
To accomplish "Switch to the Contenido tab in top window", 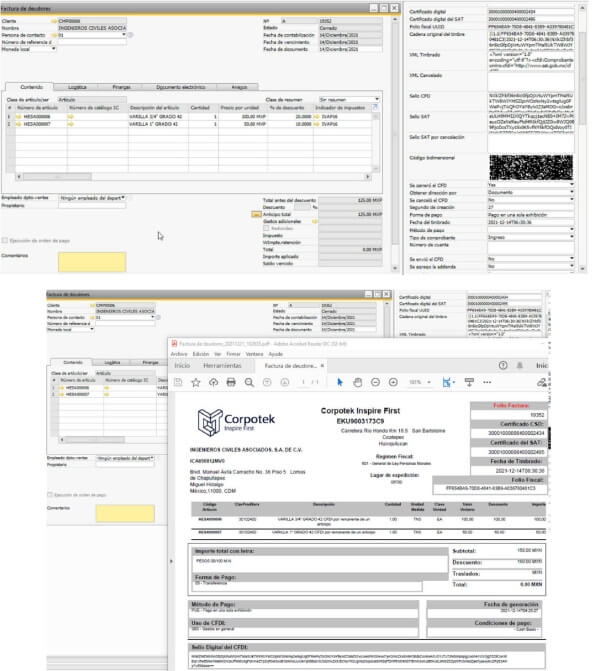I will [31, 87].
